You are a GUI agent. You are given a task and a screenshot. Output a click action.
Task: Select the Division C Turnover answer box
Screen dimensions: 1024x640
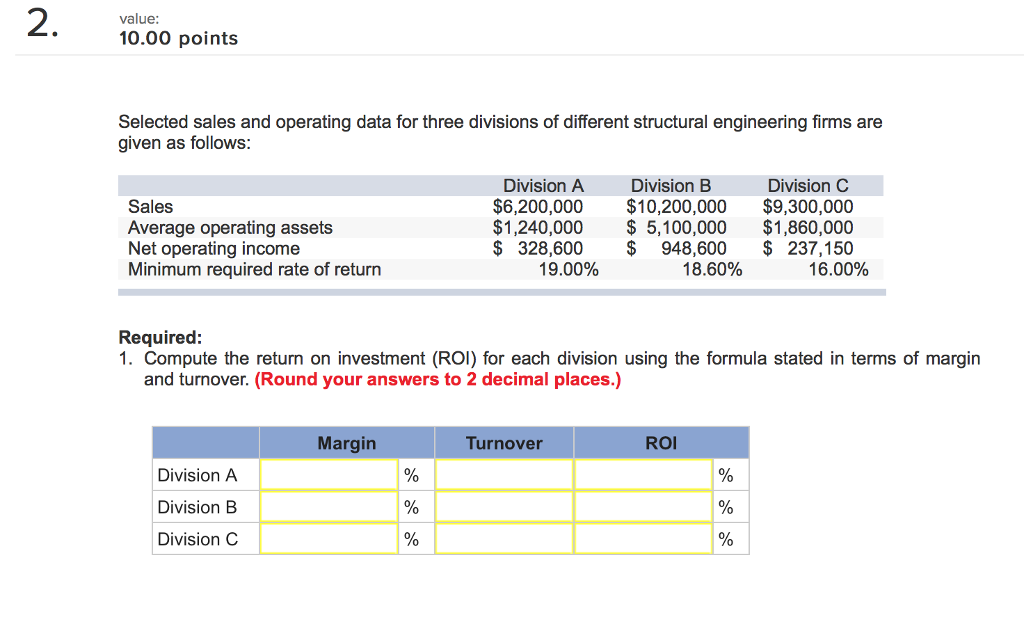(x=504, y=539)
